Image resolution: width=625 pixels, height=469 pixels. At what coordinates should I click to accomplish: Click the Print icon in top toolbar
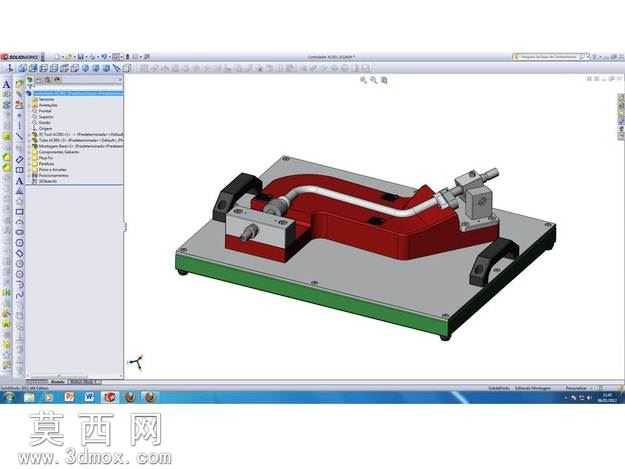pyautogui.click(x=92, y=57)
